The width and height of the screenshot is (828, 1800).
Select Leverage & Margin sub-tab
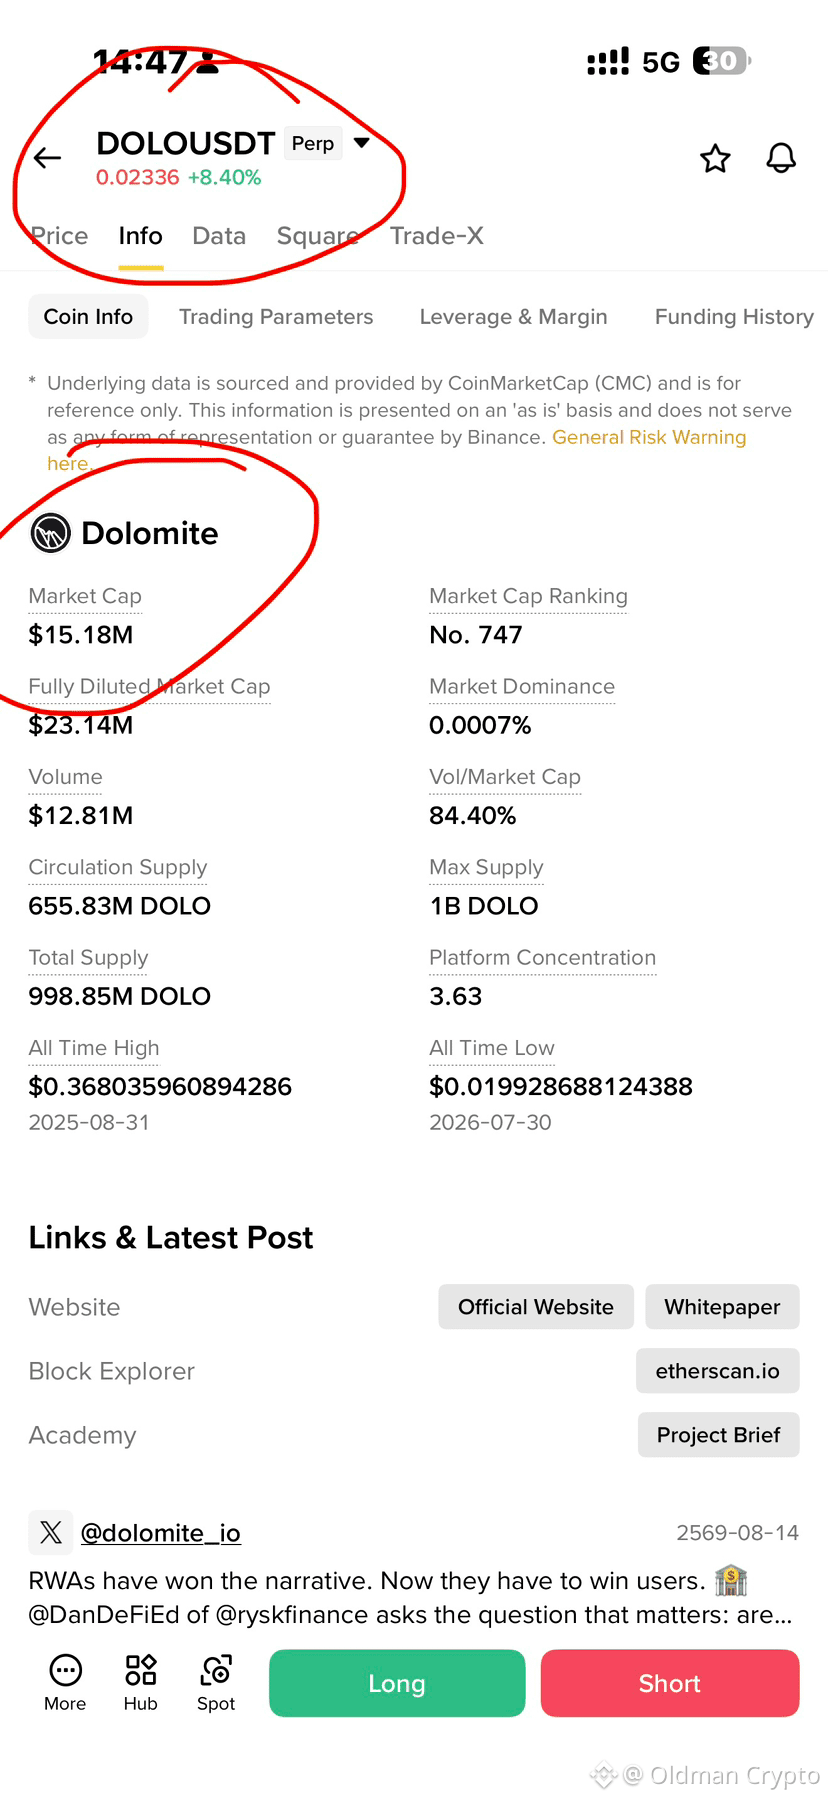(x=513, y=317)
